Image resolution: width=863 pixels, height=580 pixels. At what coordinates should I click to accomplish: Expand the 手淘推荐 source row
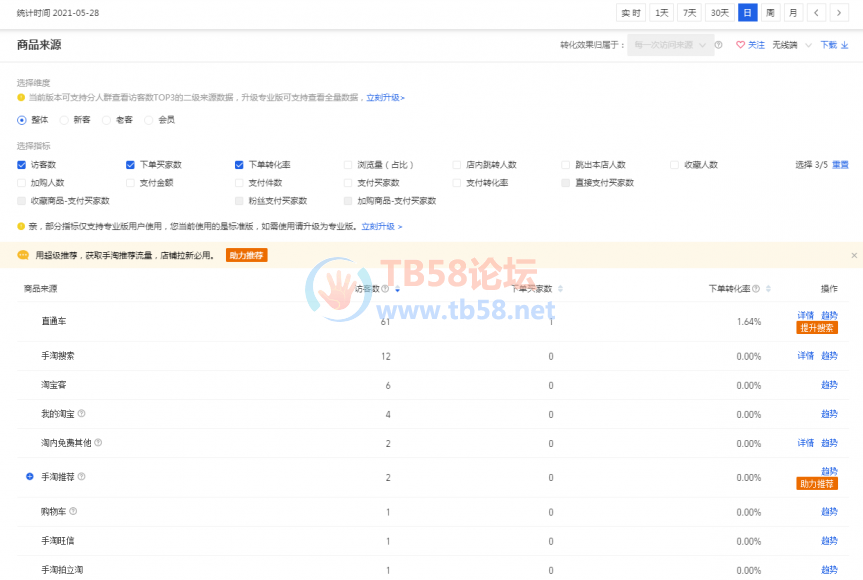(x=29, y=477)
